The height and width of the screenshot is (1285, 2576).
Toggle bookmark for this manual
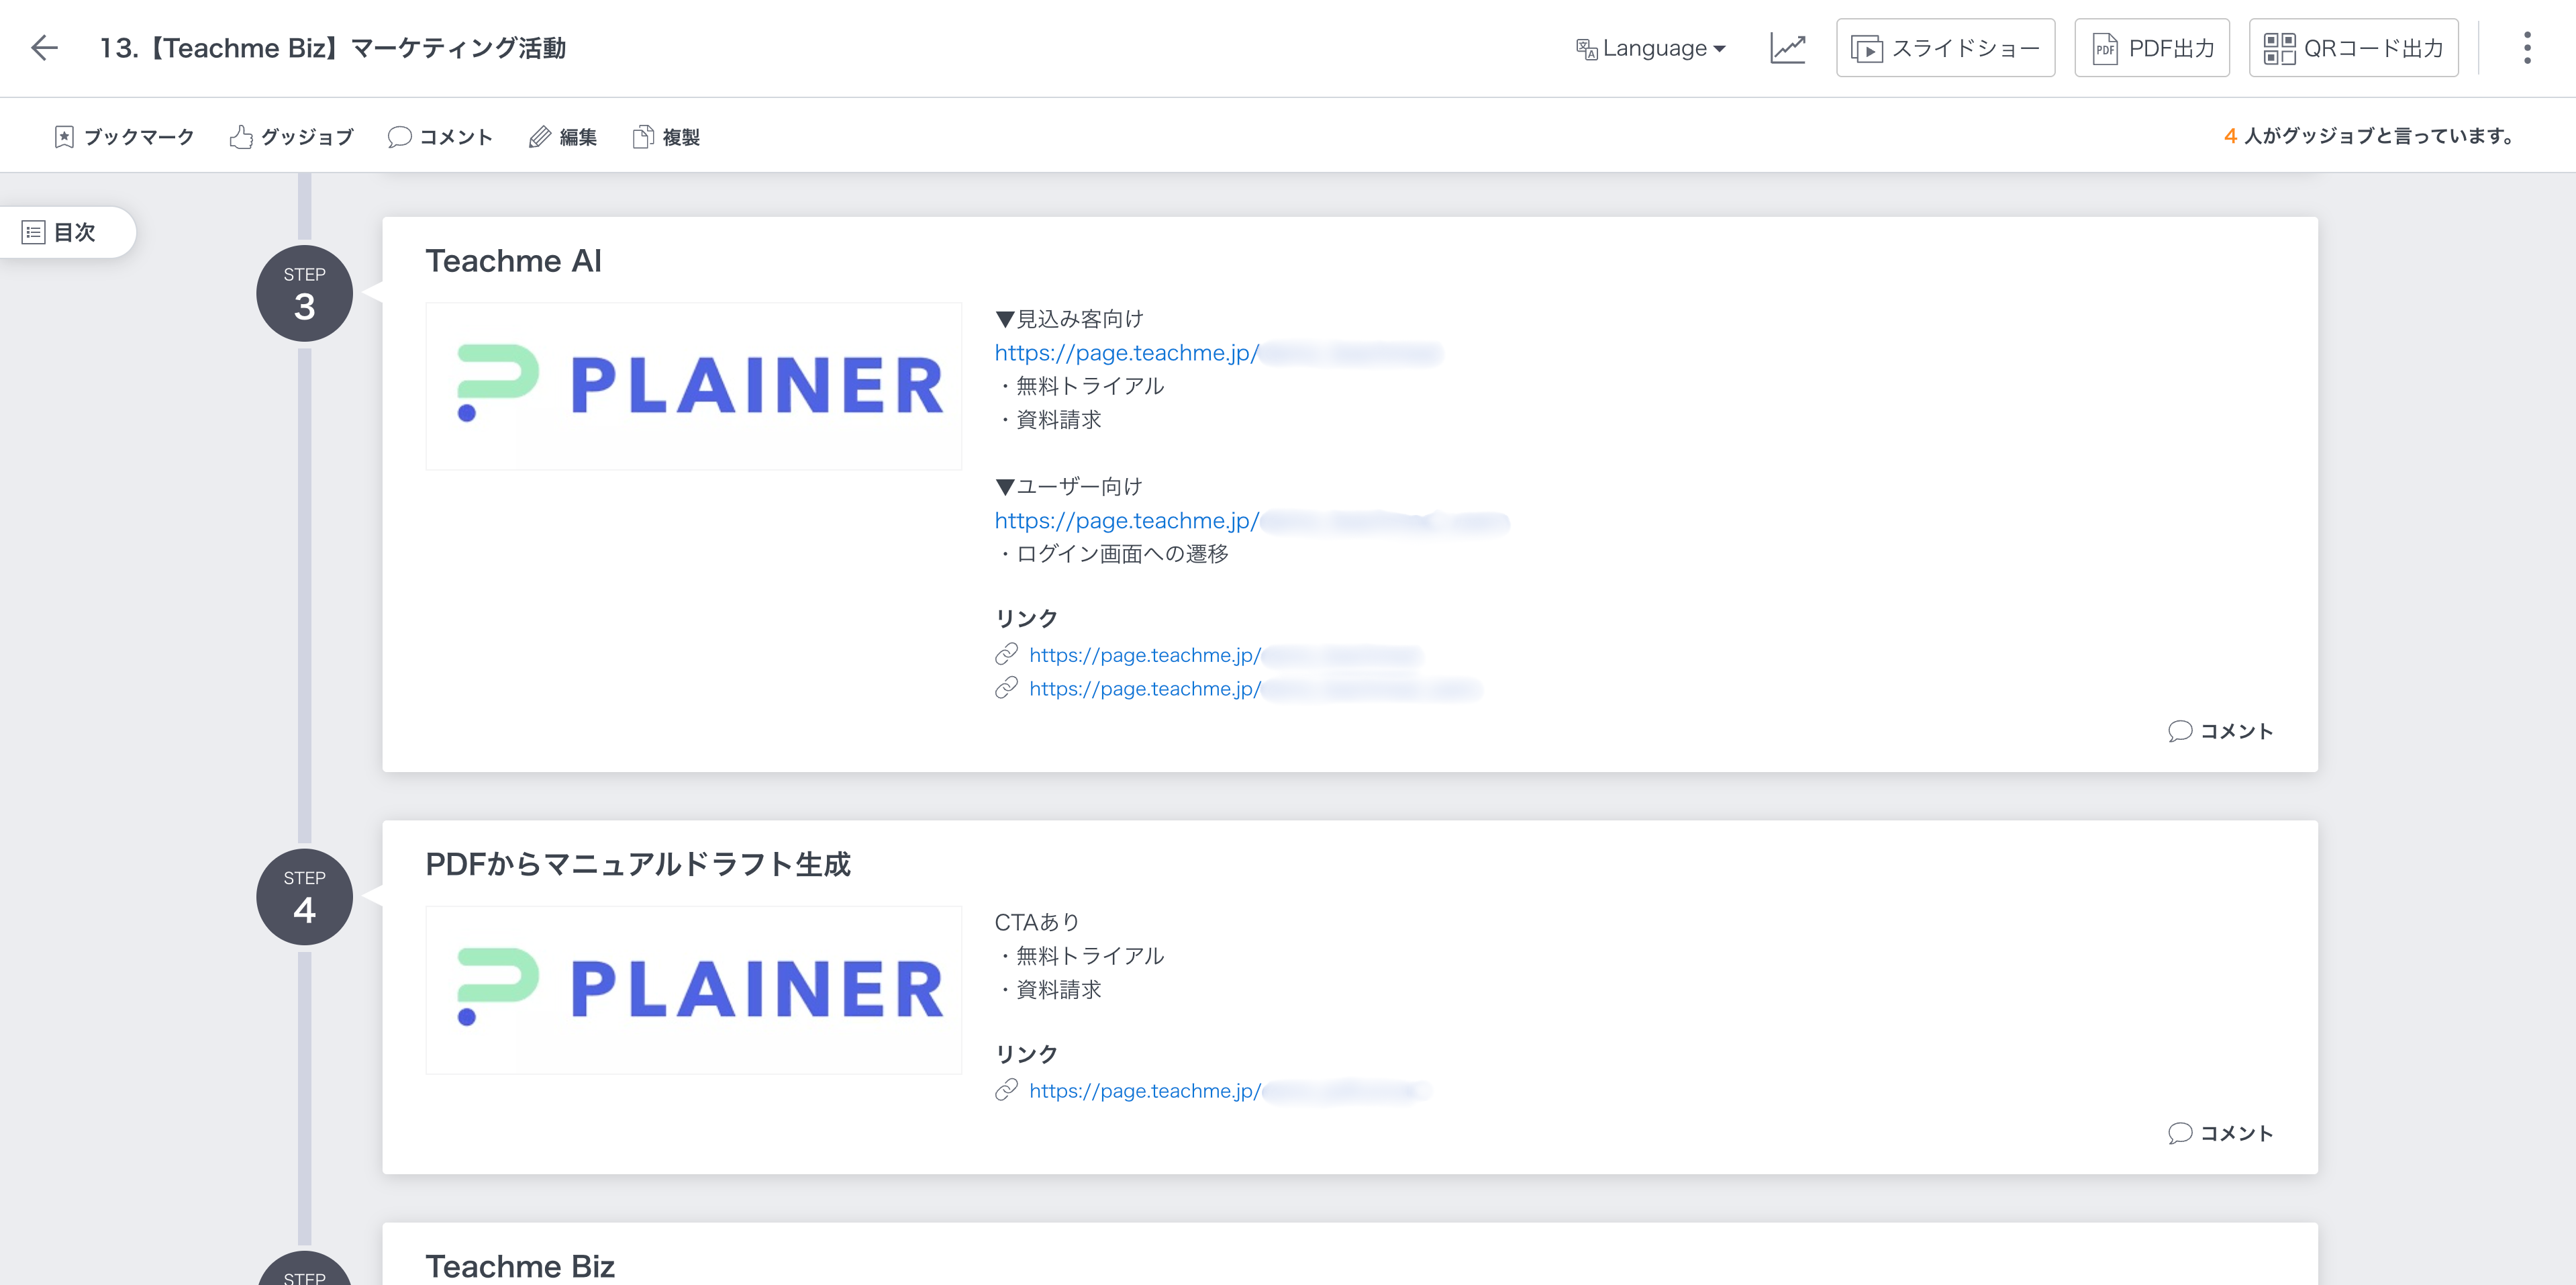pyautogui.click(x=124, y=137)
